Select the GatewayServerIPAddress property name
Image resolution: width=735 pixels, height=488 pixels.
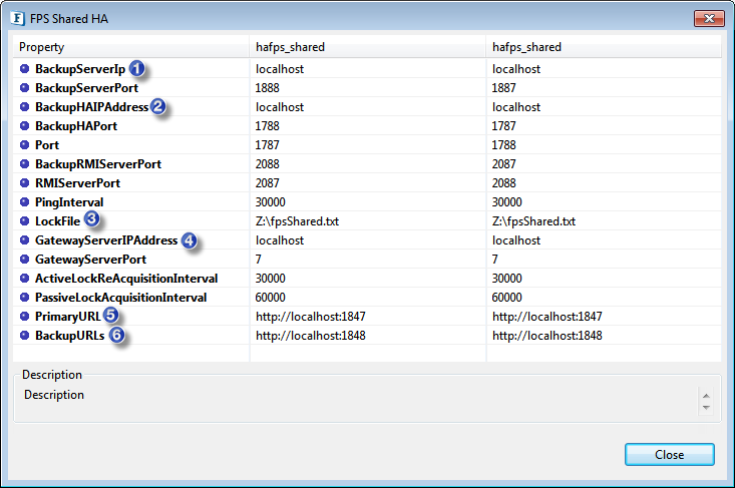pos(106,240)
